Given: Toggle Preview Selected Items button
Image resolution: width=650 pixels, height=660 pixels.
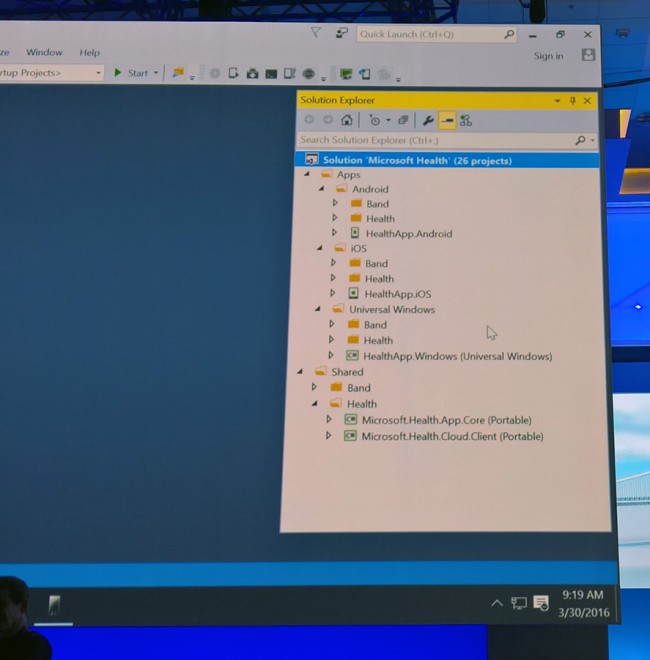Looking at the screenshot, I should click(447, 121).
